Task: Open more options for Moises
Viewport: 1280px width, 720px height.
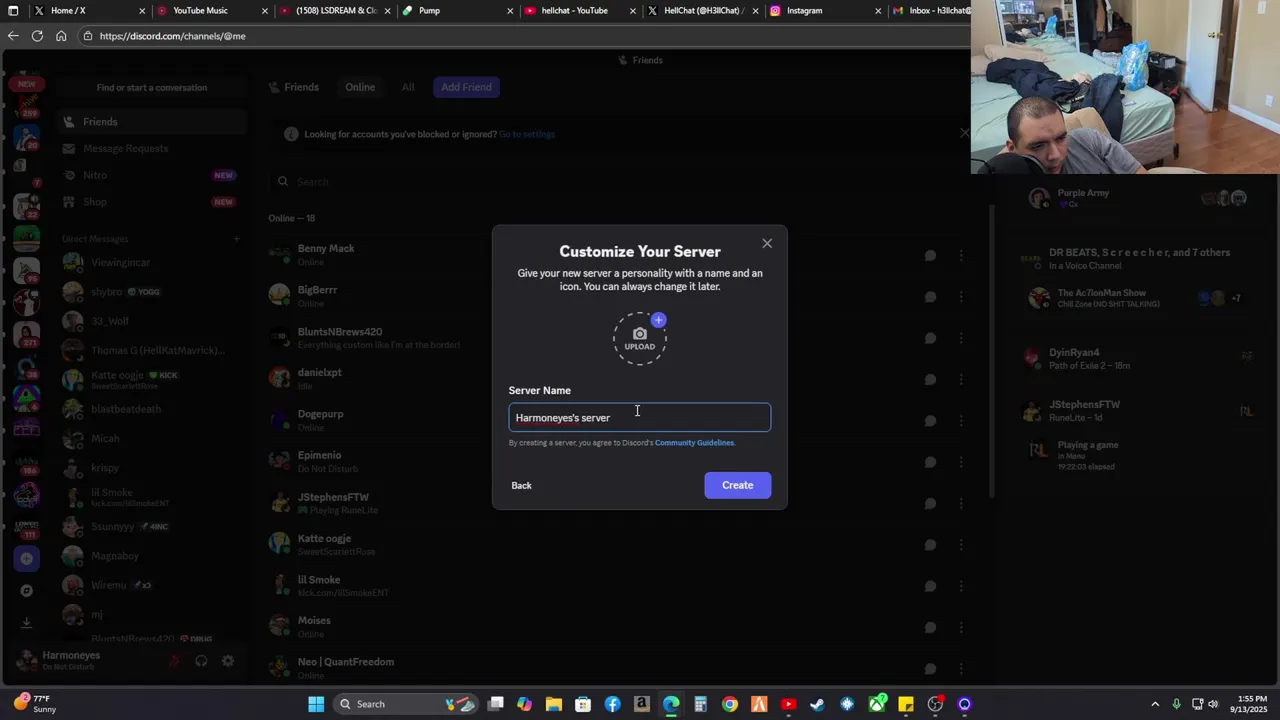Action: (961, 627)
